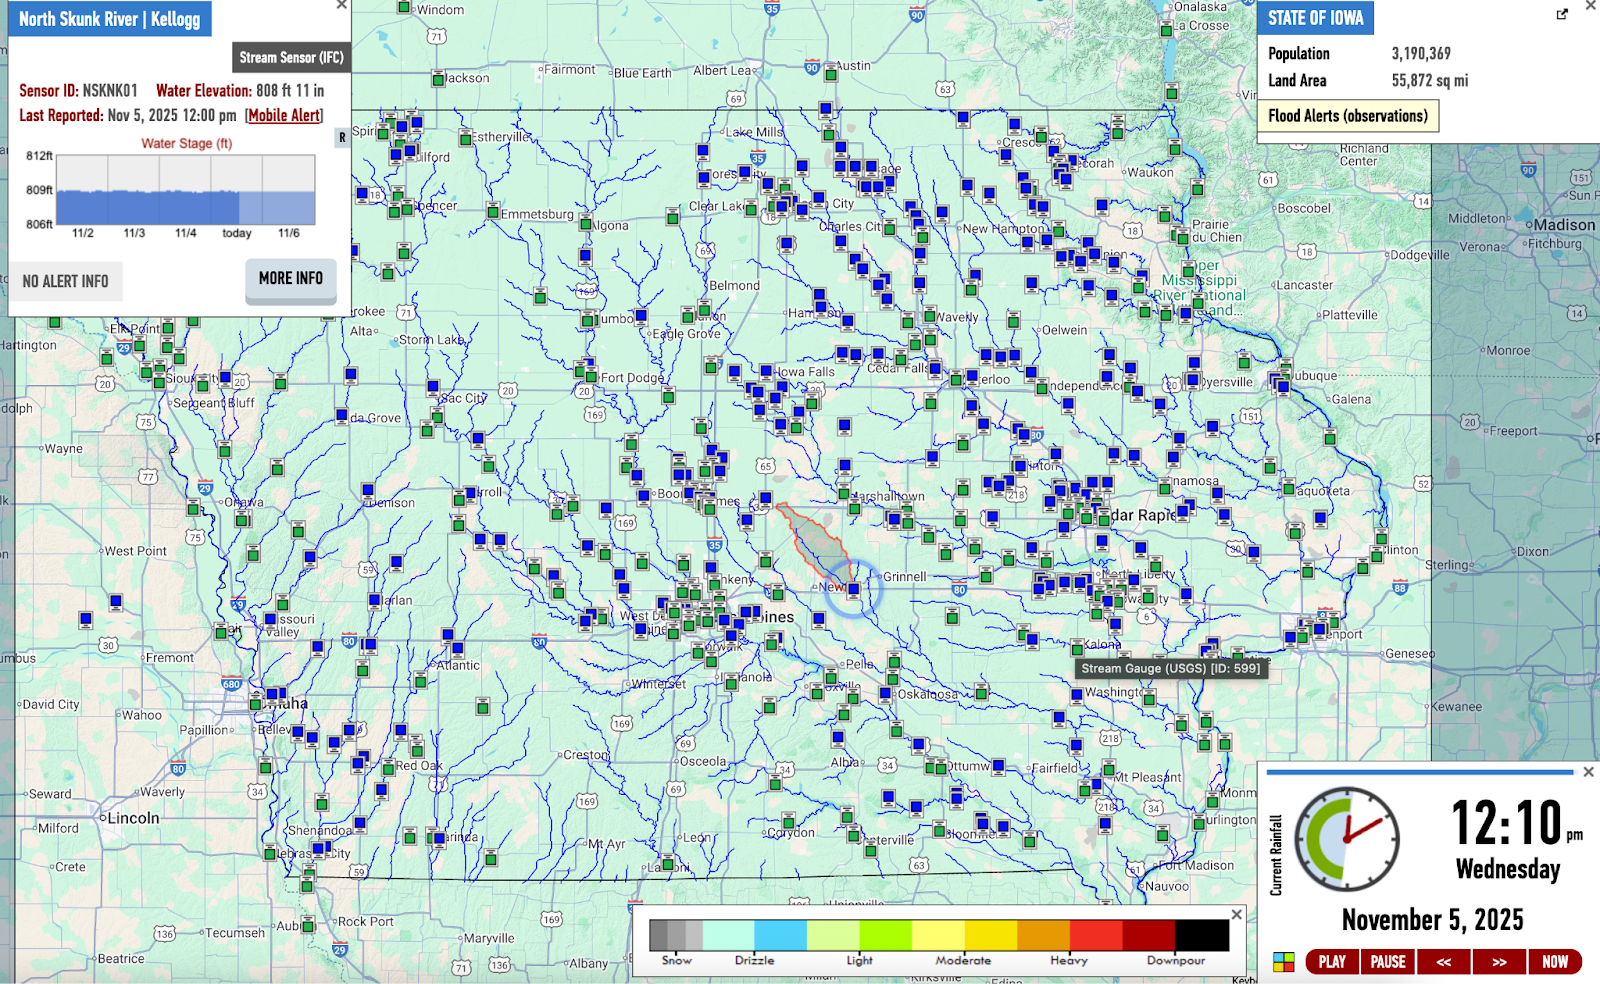This screenshot has height=984, width=1600.
Task: Click the Flood Alerts (observations) label
Action: pyautogui.click(x=1347, y=116)
